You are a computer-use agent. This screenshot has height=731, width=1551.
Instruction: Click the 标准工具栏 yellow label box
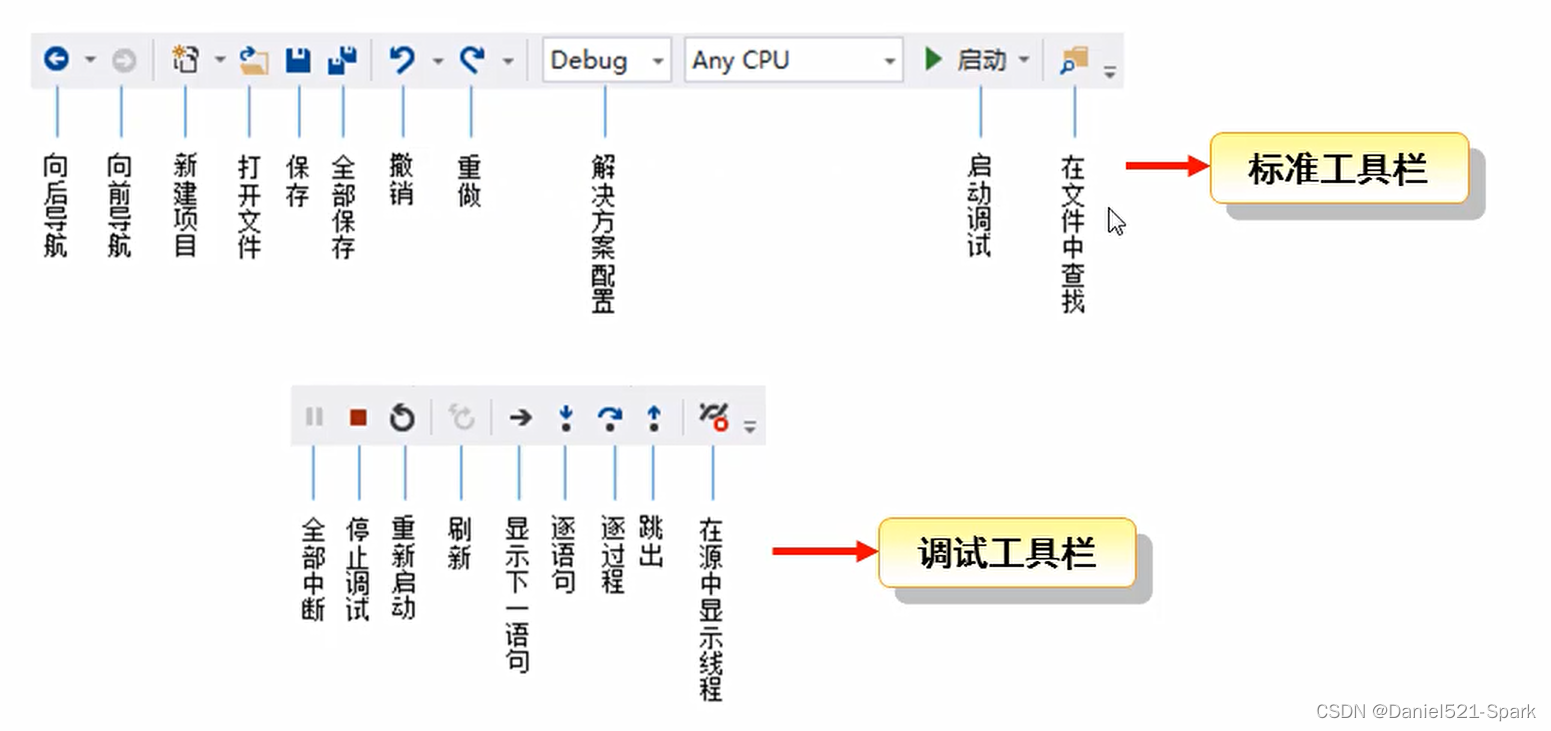(1339, 168)
